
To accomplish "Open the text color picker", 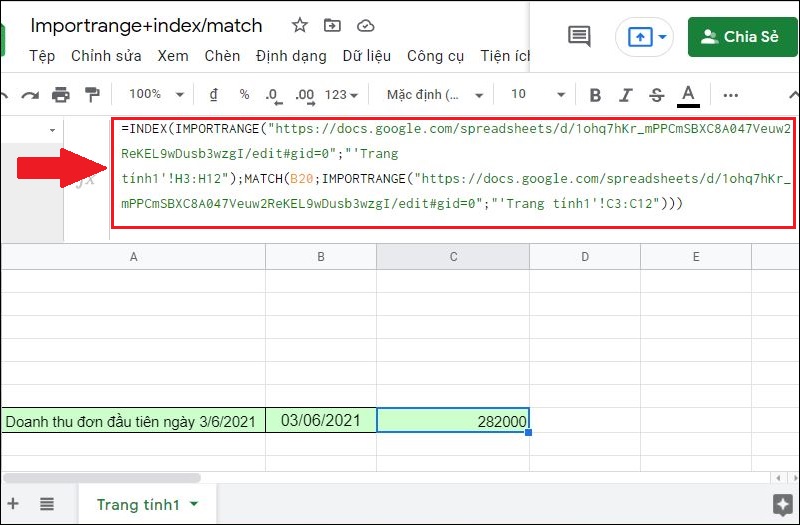I will (x=688, y=96).
